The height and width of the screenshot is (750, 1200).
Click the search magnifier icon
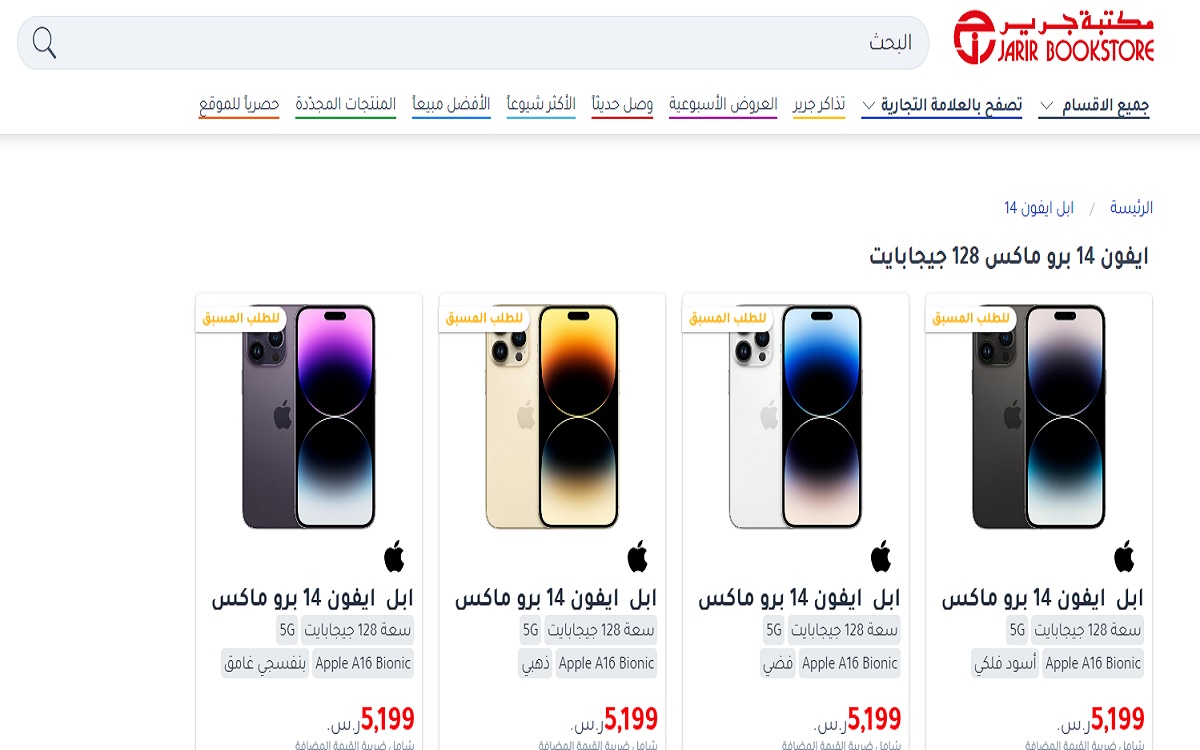[44, 43]
